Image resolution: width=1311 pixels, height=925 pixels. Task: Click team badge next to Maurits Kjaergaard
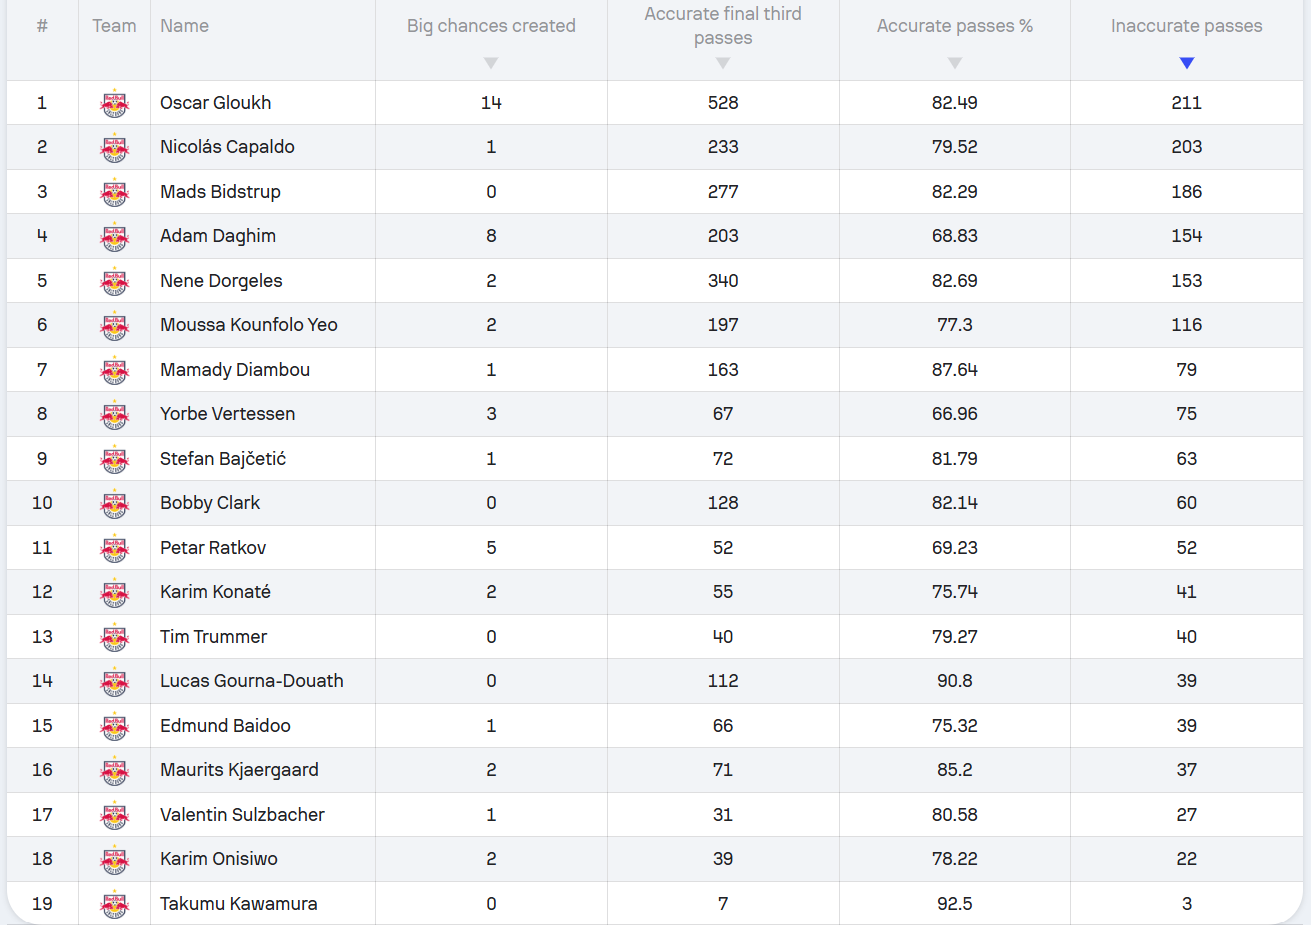pos(115,771)
